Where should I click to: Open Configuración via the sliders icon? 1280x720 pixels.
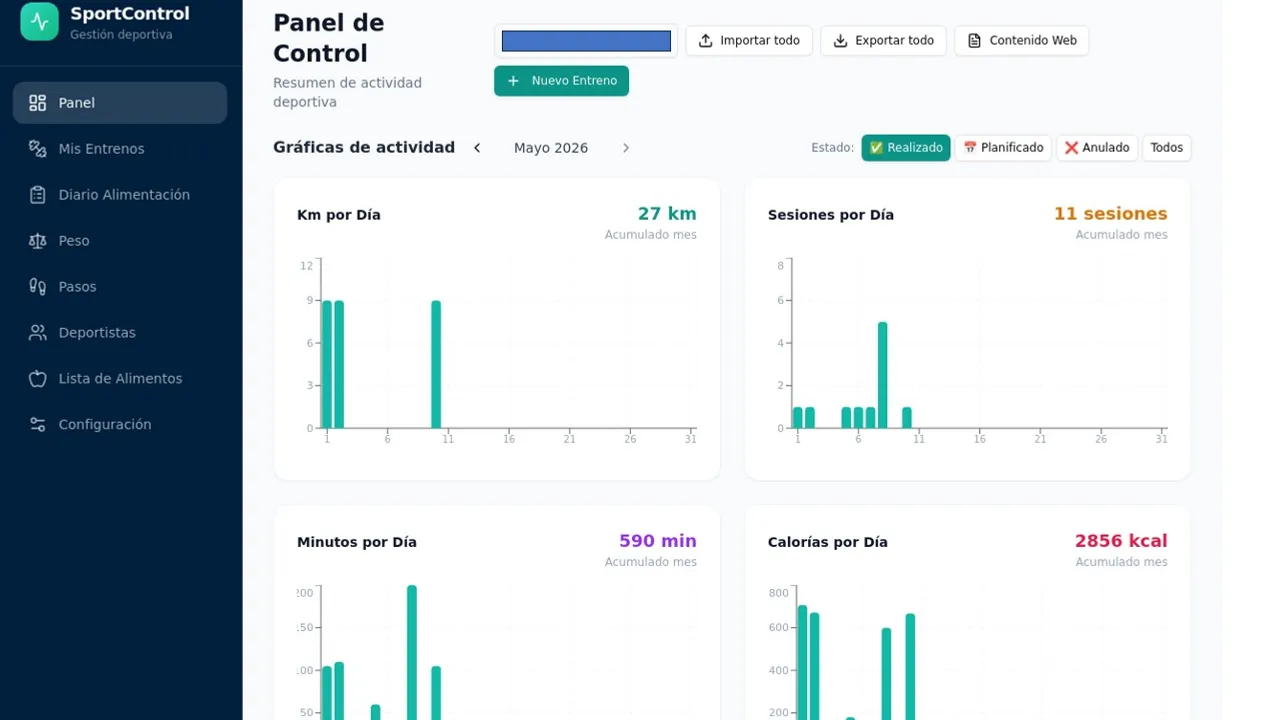click(38, 425)
